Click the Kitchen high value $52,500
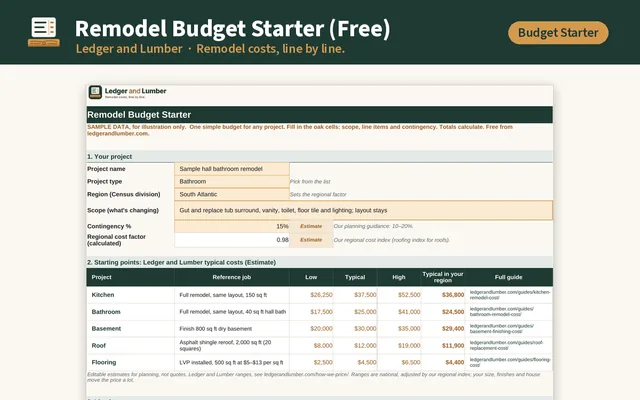The width and height of the screenshot is (640, 400). (x=409, y=295)
